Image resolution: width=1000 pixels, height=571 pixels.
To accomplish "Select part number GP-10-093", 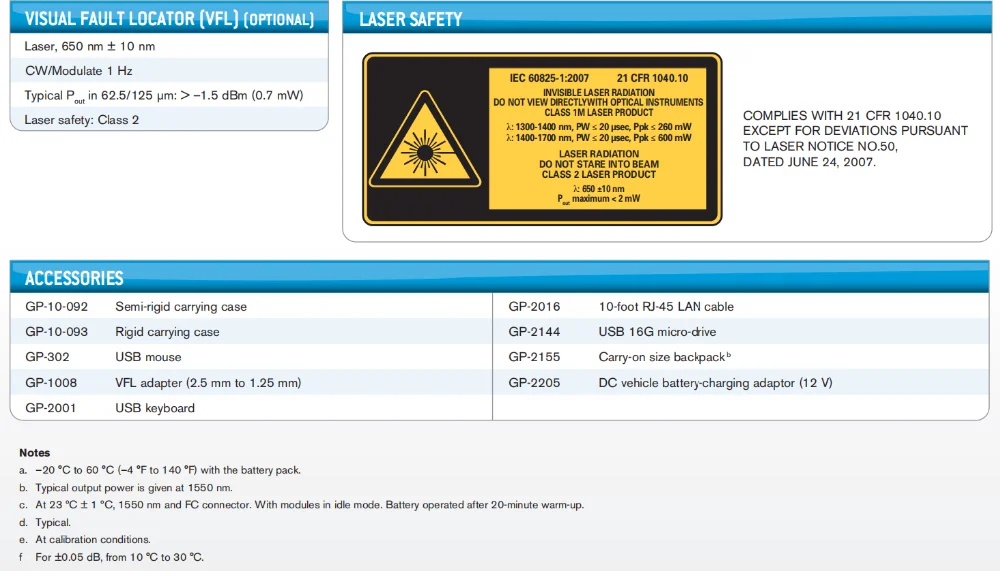I will tap(57, 332).
